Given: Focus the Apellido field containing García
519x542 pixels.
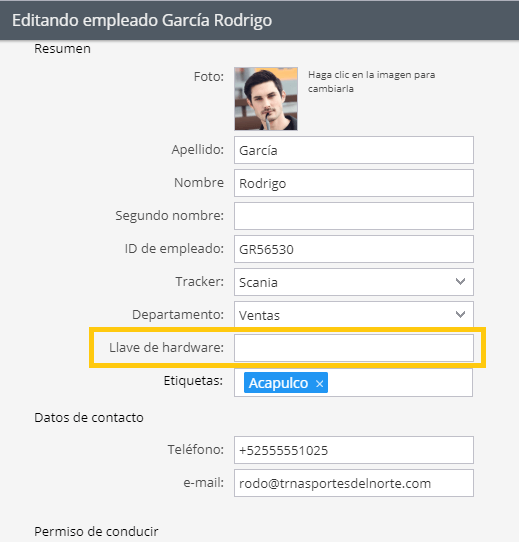Looking at the screenshot, I should coord(354,150).
